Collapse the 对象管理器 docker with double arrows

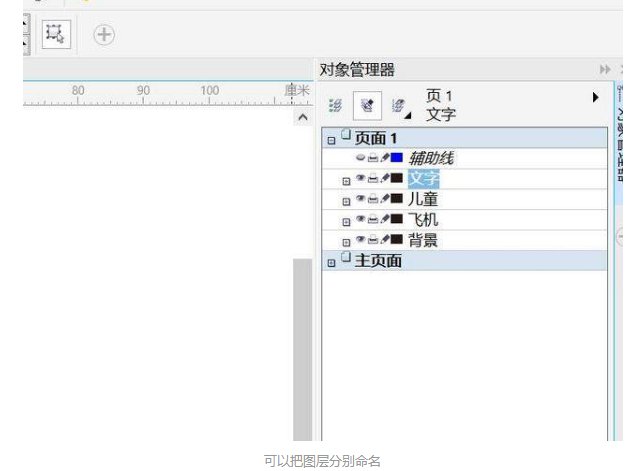click(605, 69)
